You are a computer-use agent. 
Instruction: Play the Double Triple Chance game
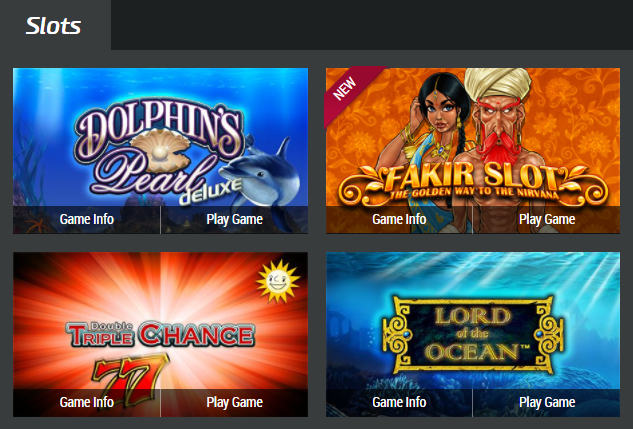235,402
